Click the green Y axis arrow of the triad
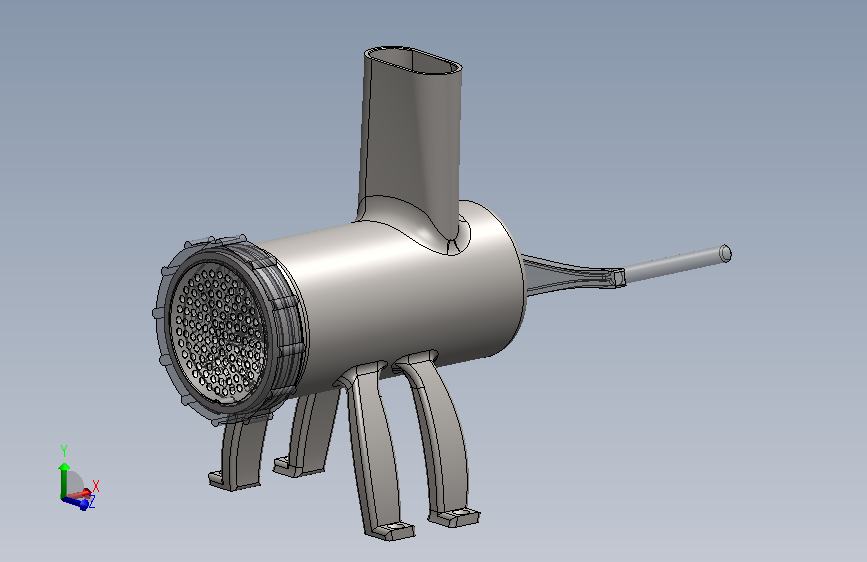Viewport: 867px width, 562px height. 64,480
